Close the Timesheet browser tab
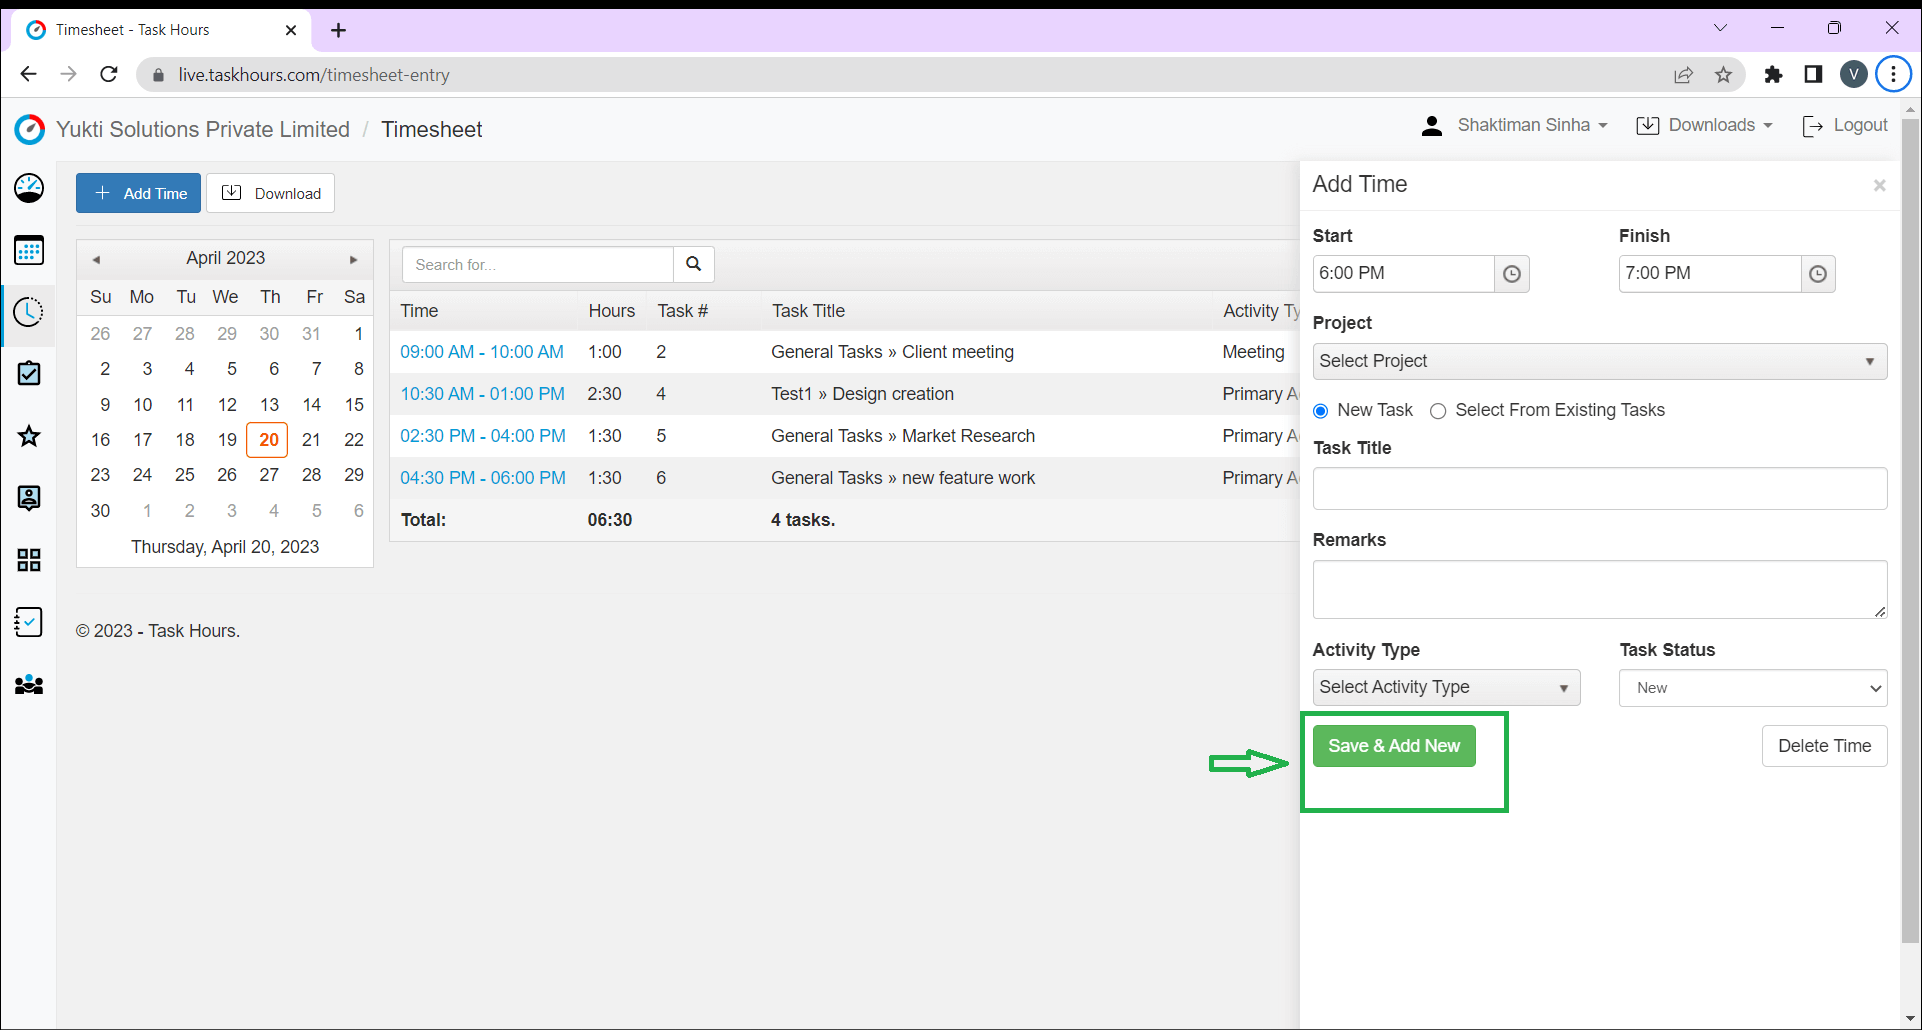1922x1030 pixels. [291, 30]
